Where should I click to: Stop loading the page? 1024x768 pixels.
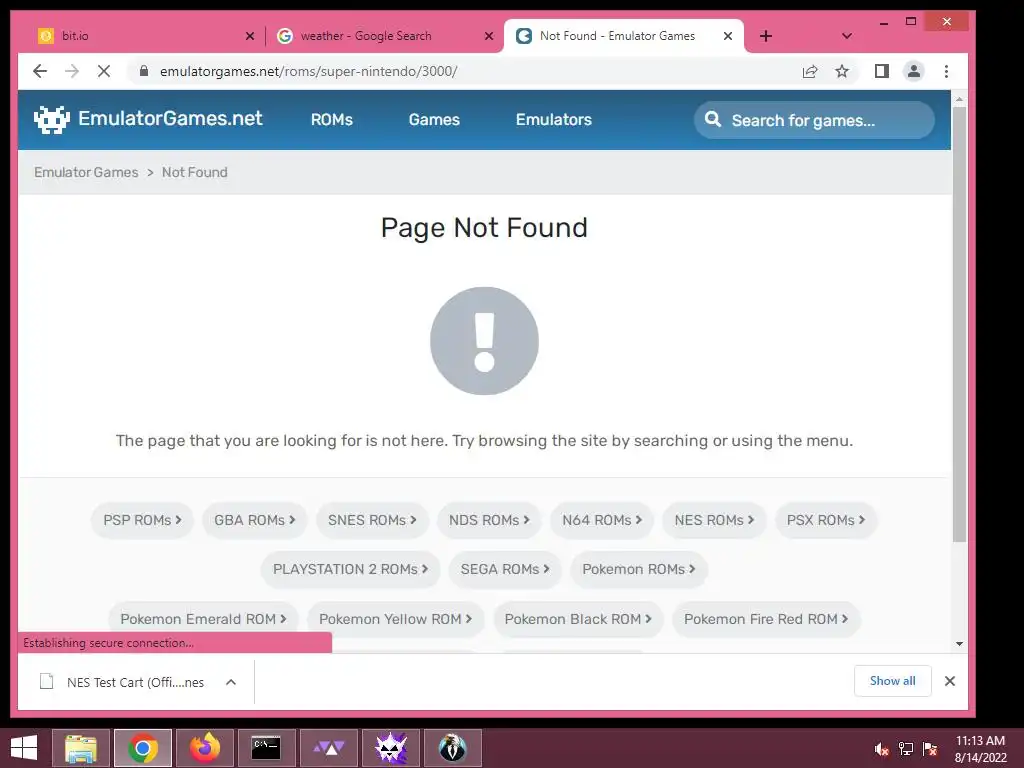tap(104, 71)
